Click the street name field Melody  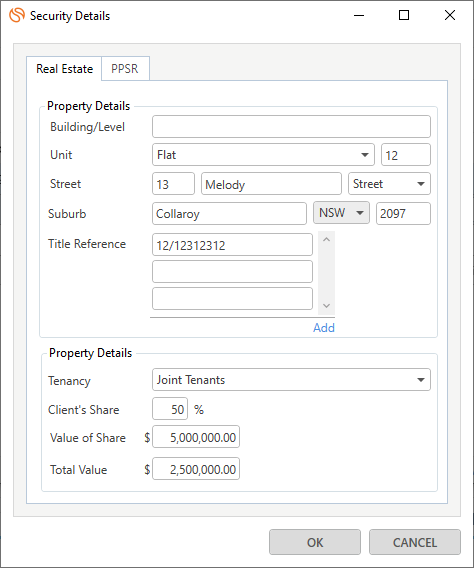(x=271, y=184)
